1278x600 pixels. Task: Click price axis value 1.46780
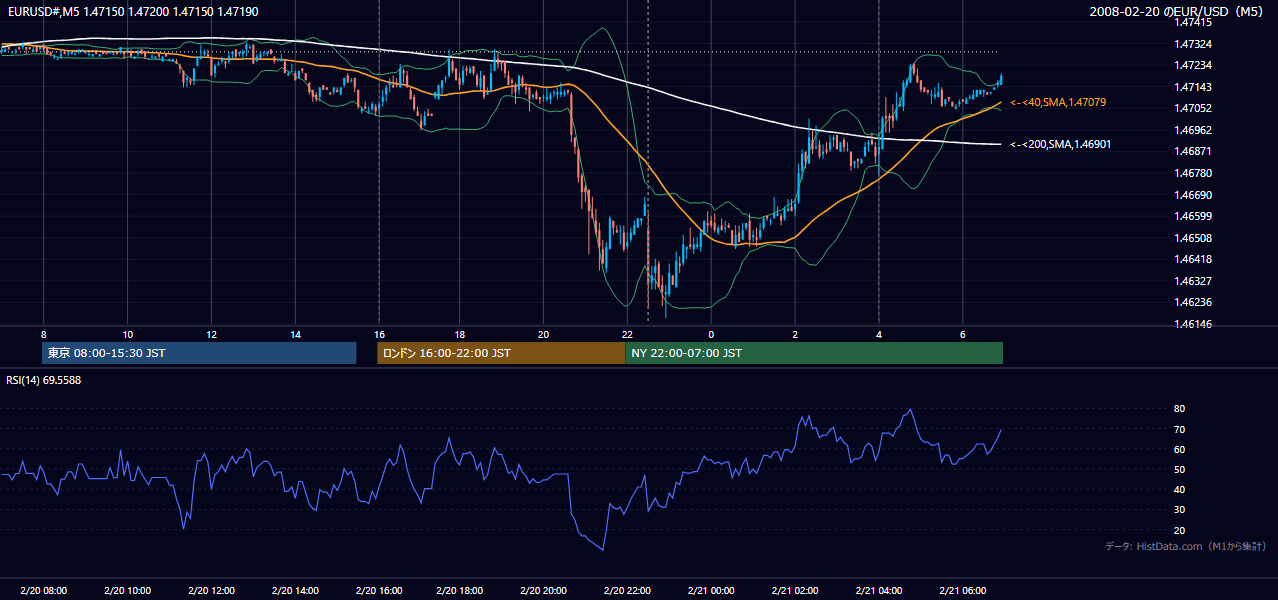pyautogui.click(x=1194, y=173)
